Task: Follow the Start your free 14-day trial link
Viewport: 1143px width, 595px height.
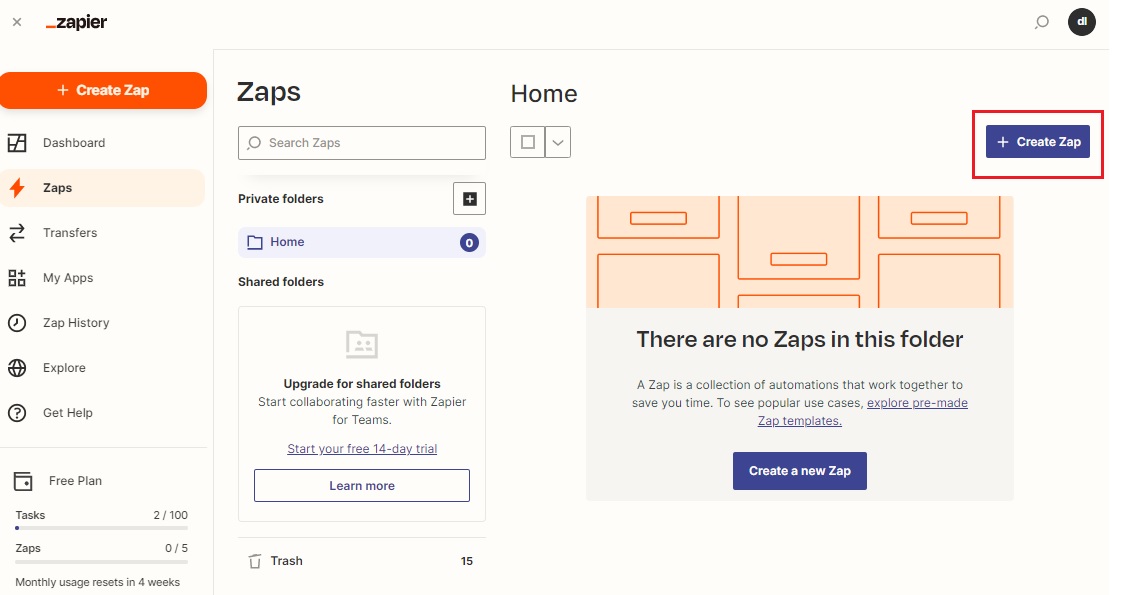Action: 362,449
